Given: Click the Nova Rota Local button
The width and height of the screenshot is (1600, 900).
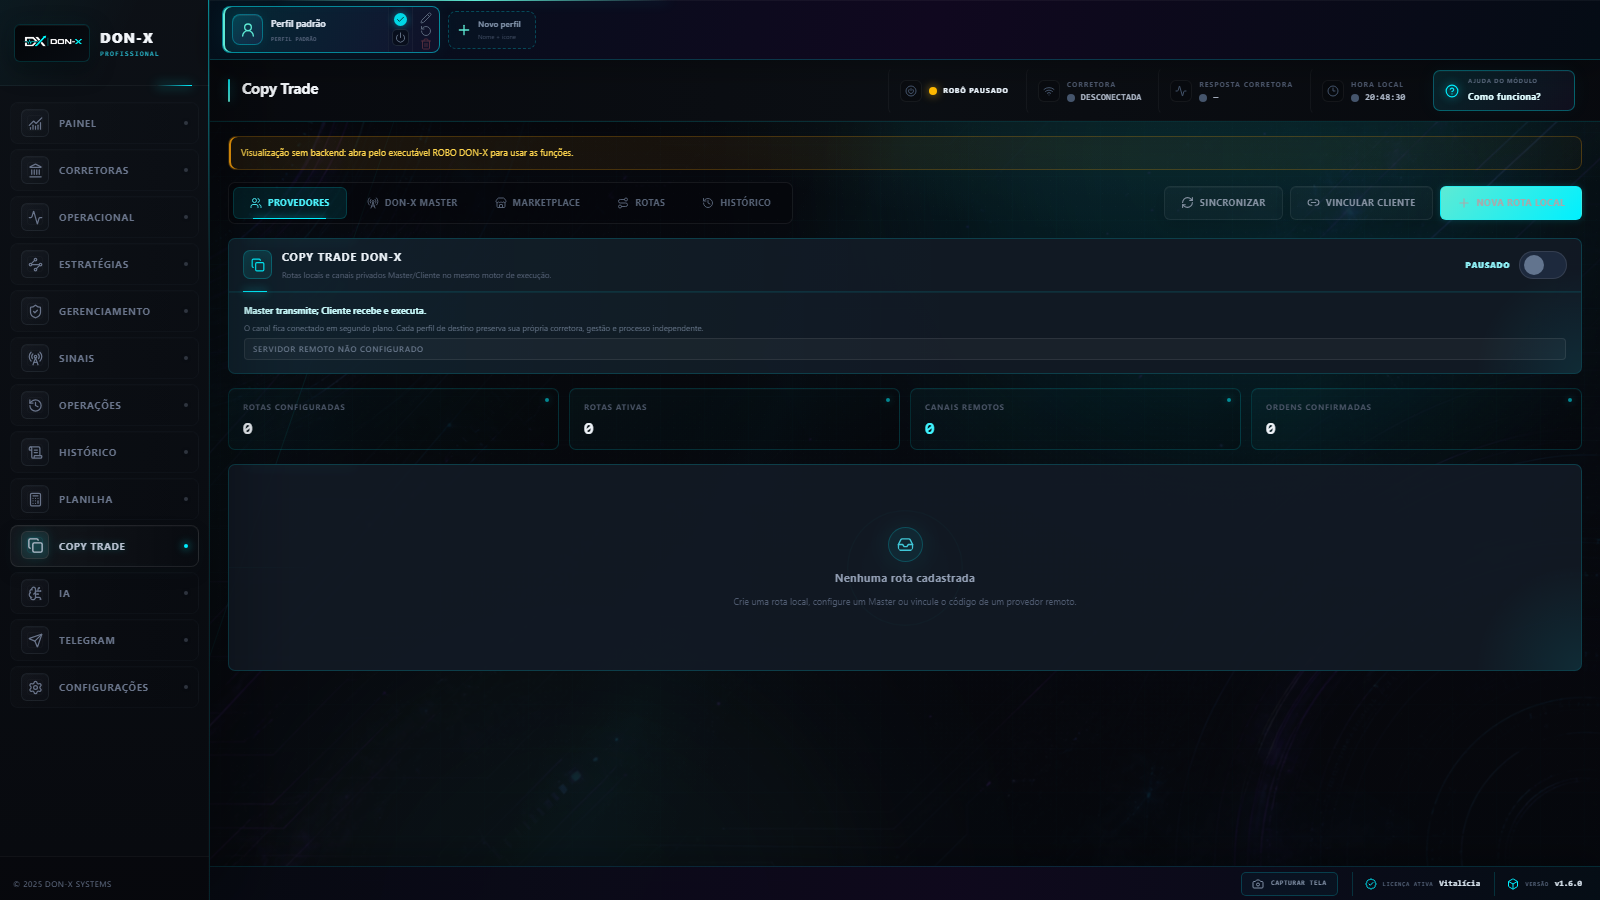Looking at the screenshot, I should 1511,203.
